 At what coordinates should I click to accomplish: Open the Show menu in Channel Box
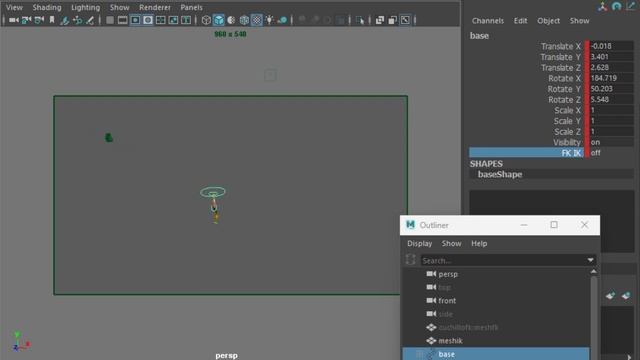579,21
